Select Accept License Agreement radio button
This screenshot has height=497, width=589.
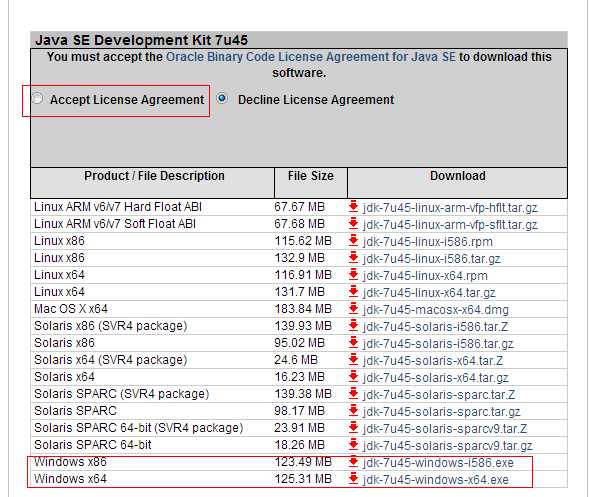pos(38,99)
